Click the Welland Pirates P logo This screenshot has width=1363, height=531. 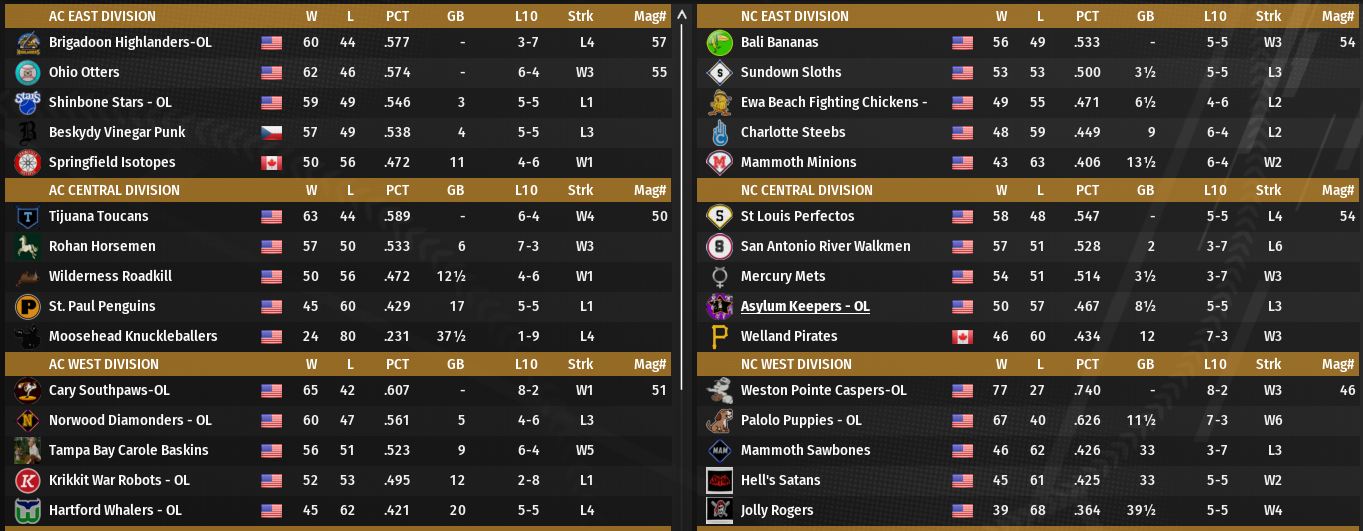click(719, 337)
